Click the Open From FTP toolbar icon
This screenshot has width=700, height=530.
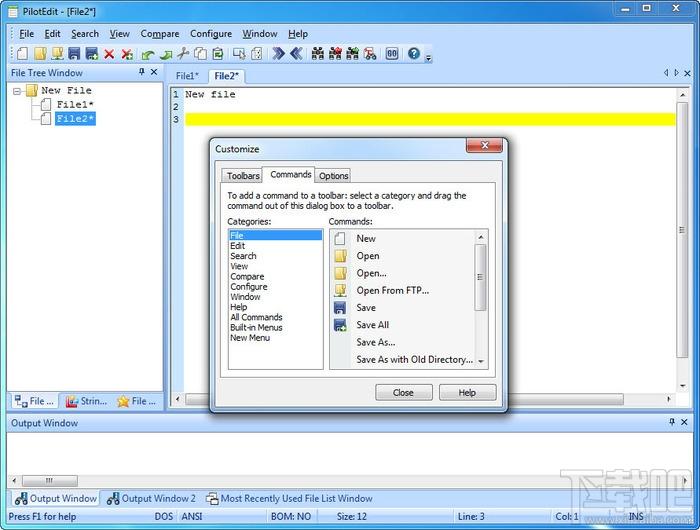click(57, 54)
